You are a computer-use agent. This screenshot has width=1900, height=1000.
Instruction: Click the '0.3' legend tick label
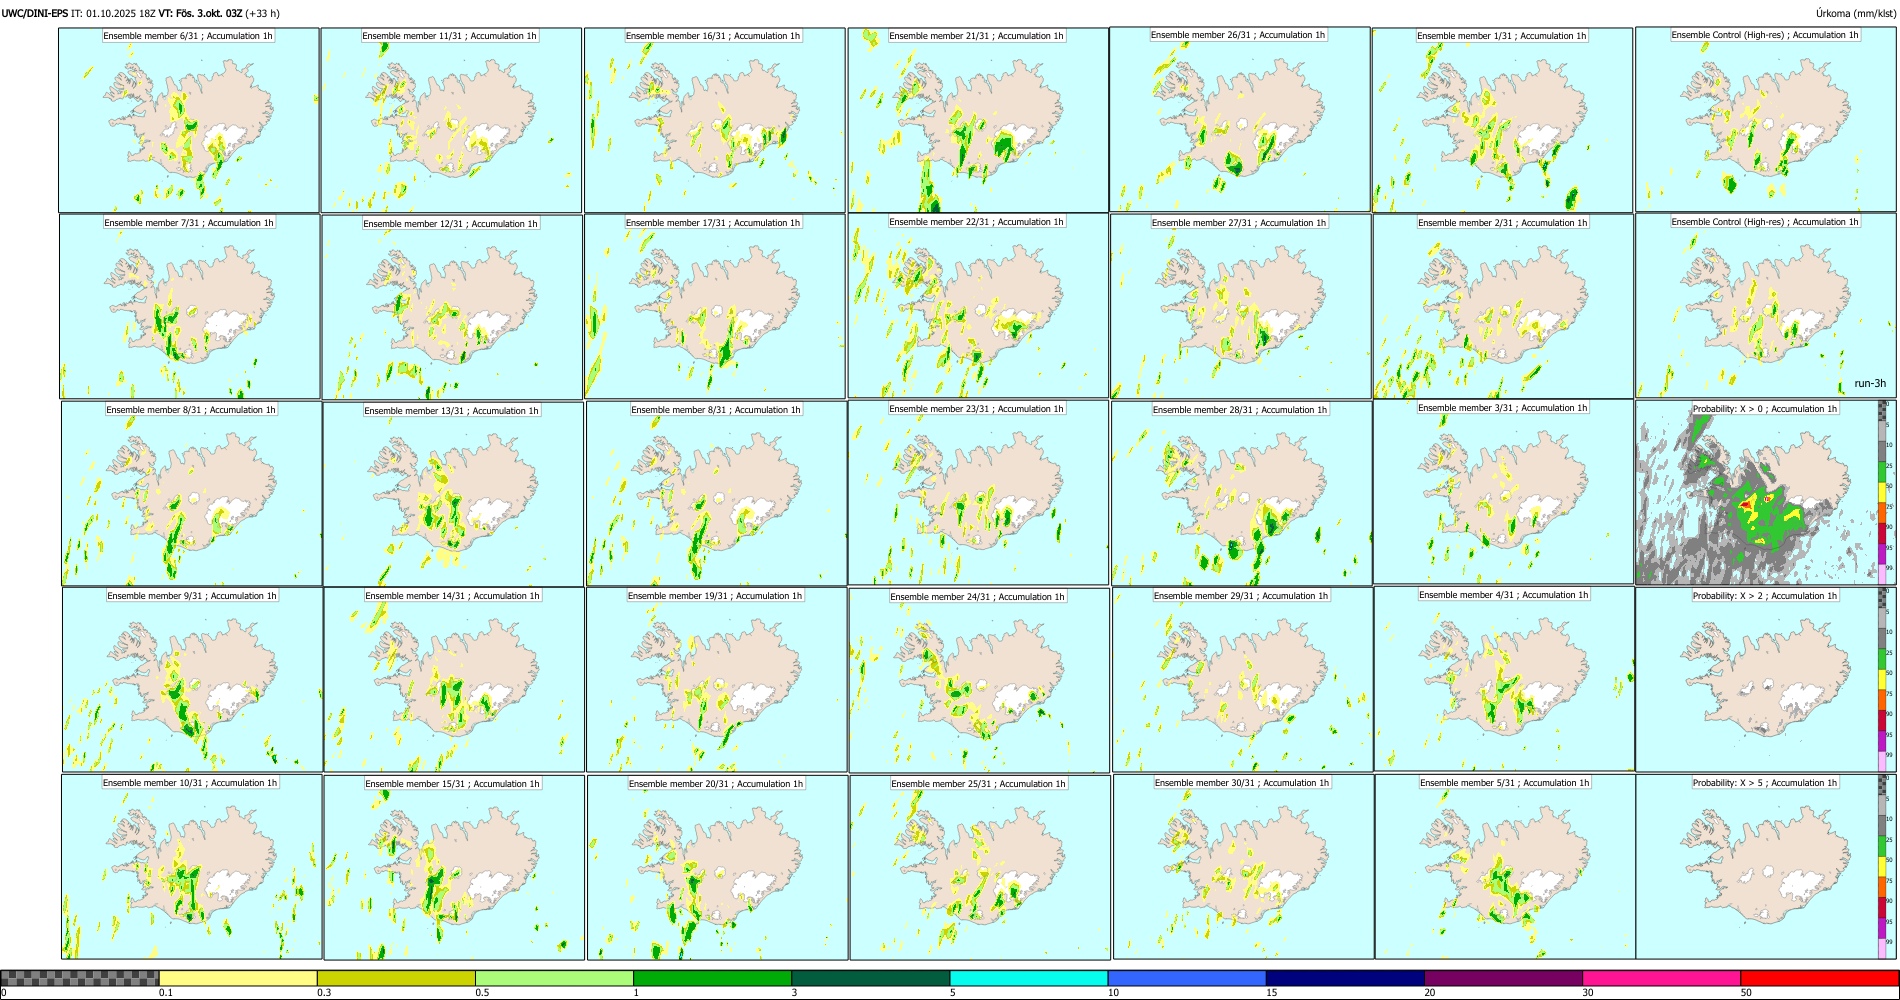click(324, 993)
